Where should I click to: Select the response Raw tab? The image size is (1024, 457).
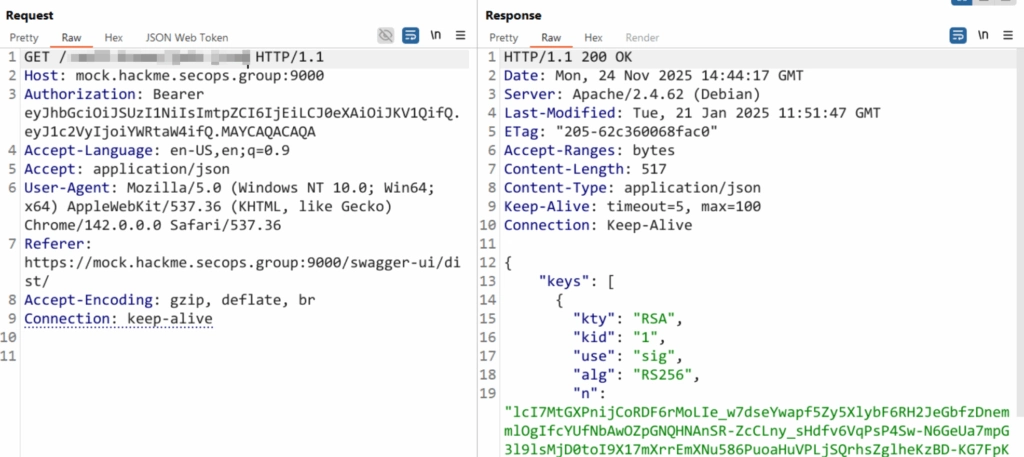point(551,37)
